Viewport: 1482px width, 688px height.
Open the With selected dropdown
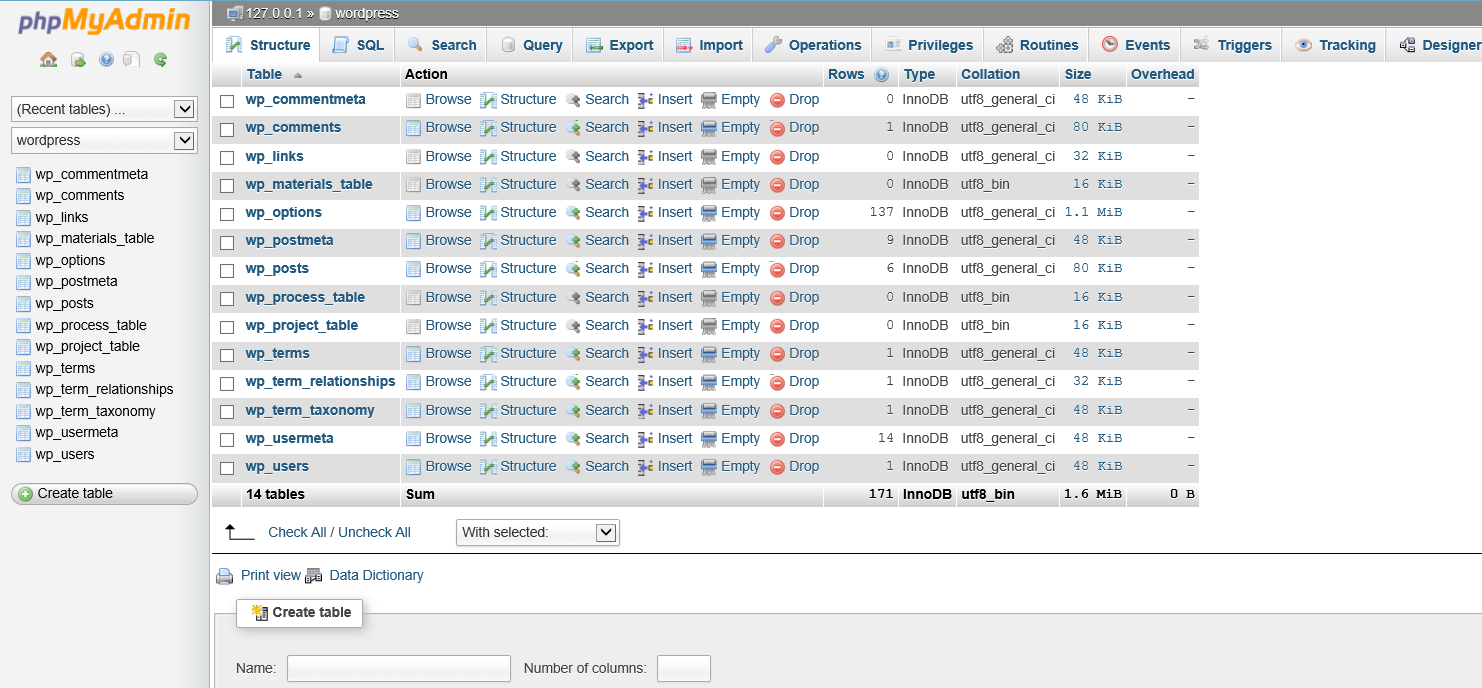[x=538, y=532]
